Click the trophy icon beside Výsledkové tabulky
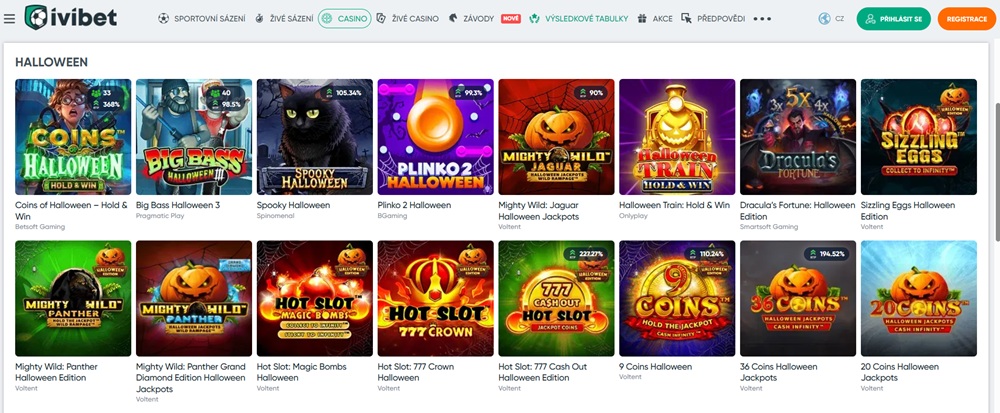 (534, 18)
